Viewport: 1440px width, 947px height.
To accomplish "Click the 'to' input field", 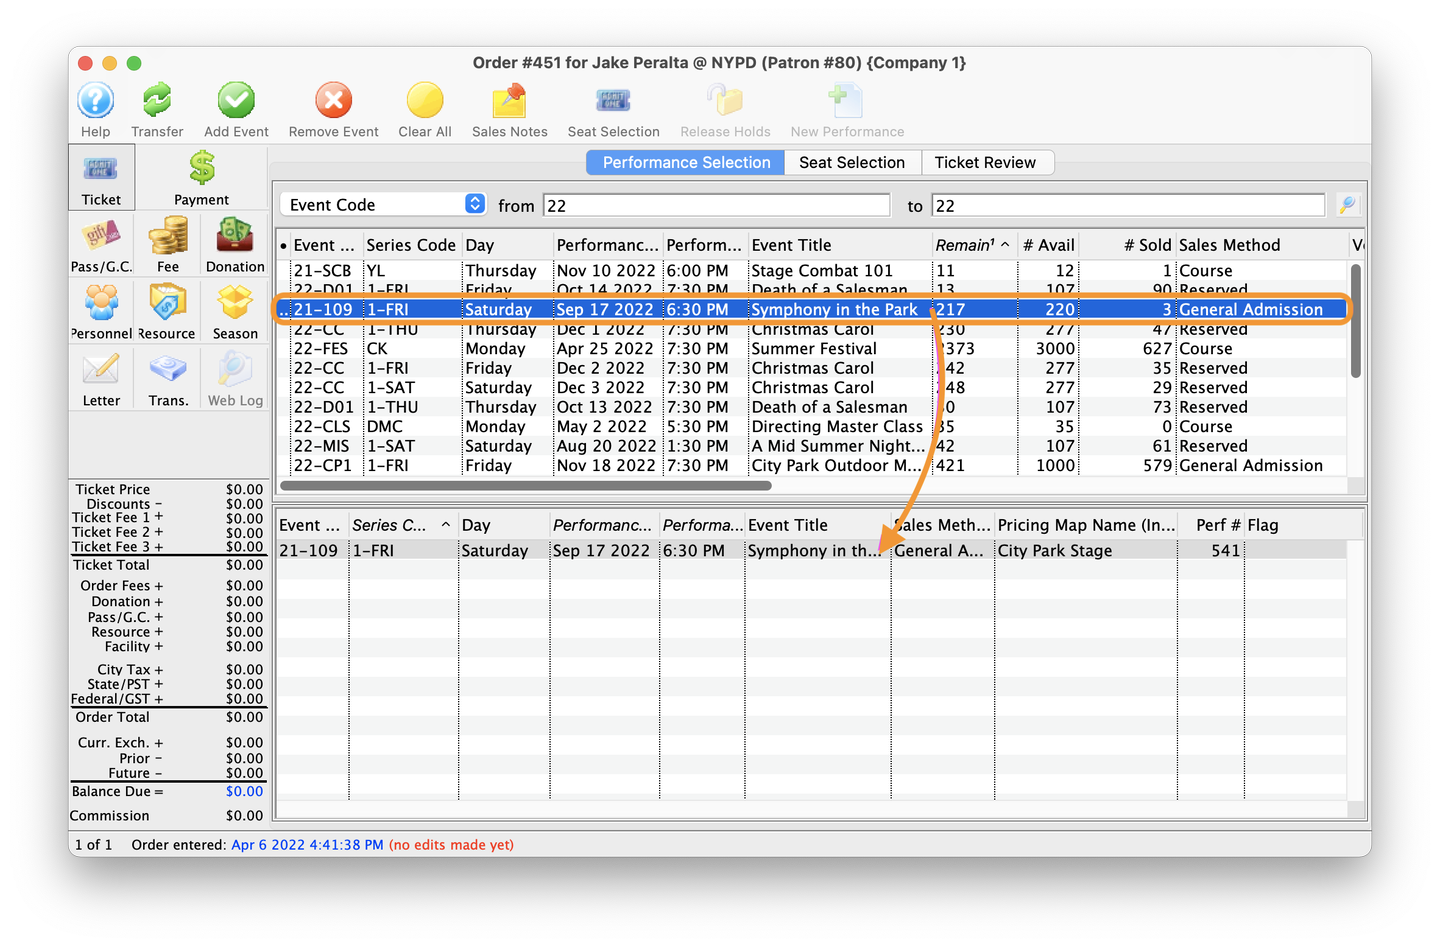I will pos(1128,205).
